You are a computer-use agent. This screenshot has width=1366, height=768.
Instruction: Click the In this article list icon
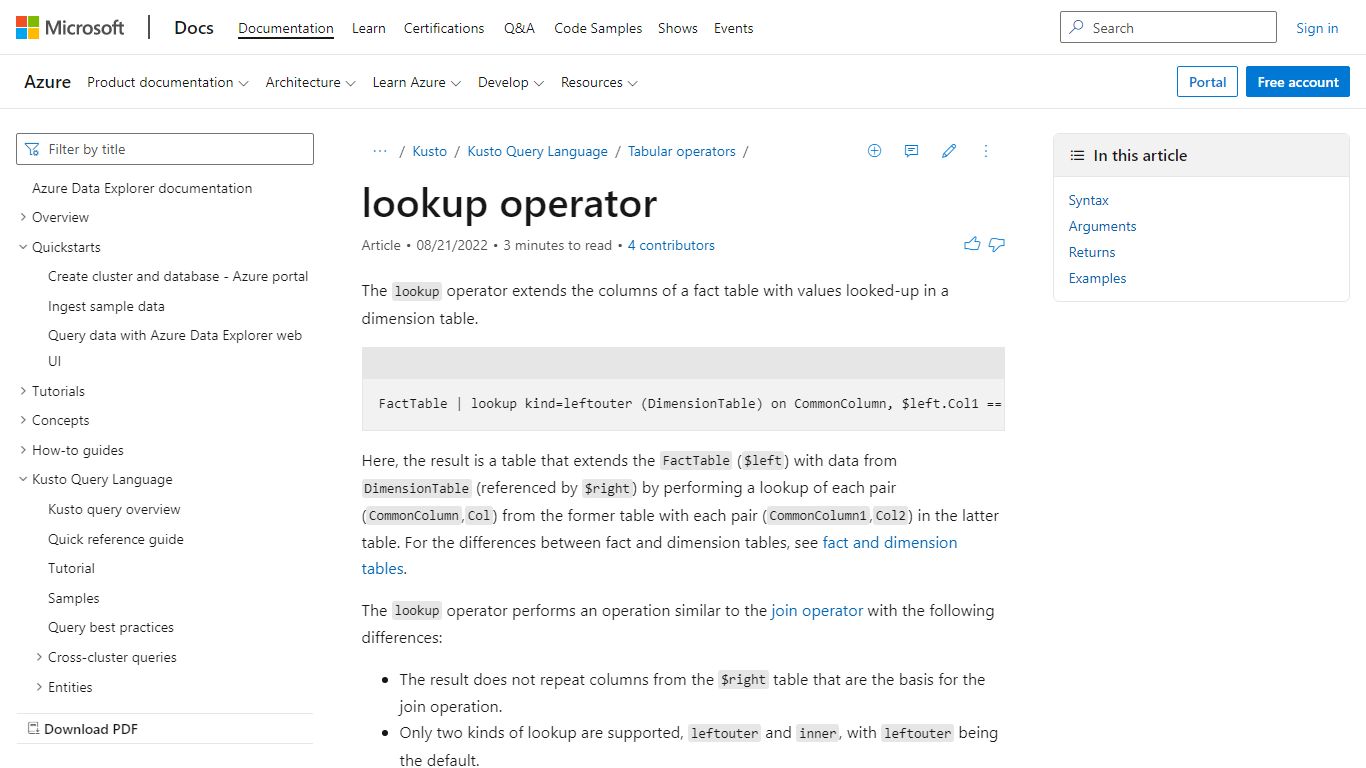pos(1077,155)
